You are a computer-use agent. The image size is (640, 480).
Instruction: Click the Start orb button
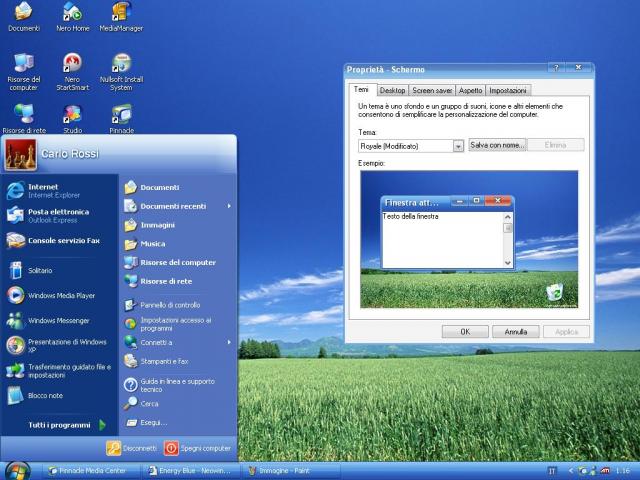tap(18, 471)
